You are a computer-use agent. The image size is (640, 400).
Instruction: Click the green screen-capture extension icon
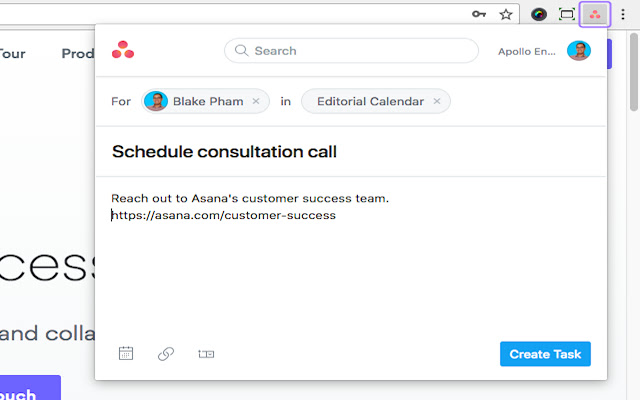pos(567,15)
